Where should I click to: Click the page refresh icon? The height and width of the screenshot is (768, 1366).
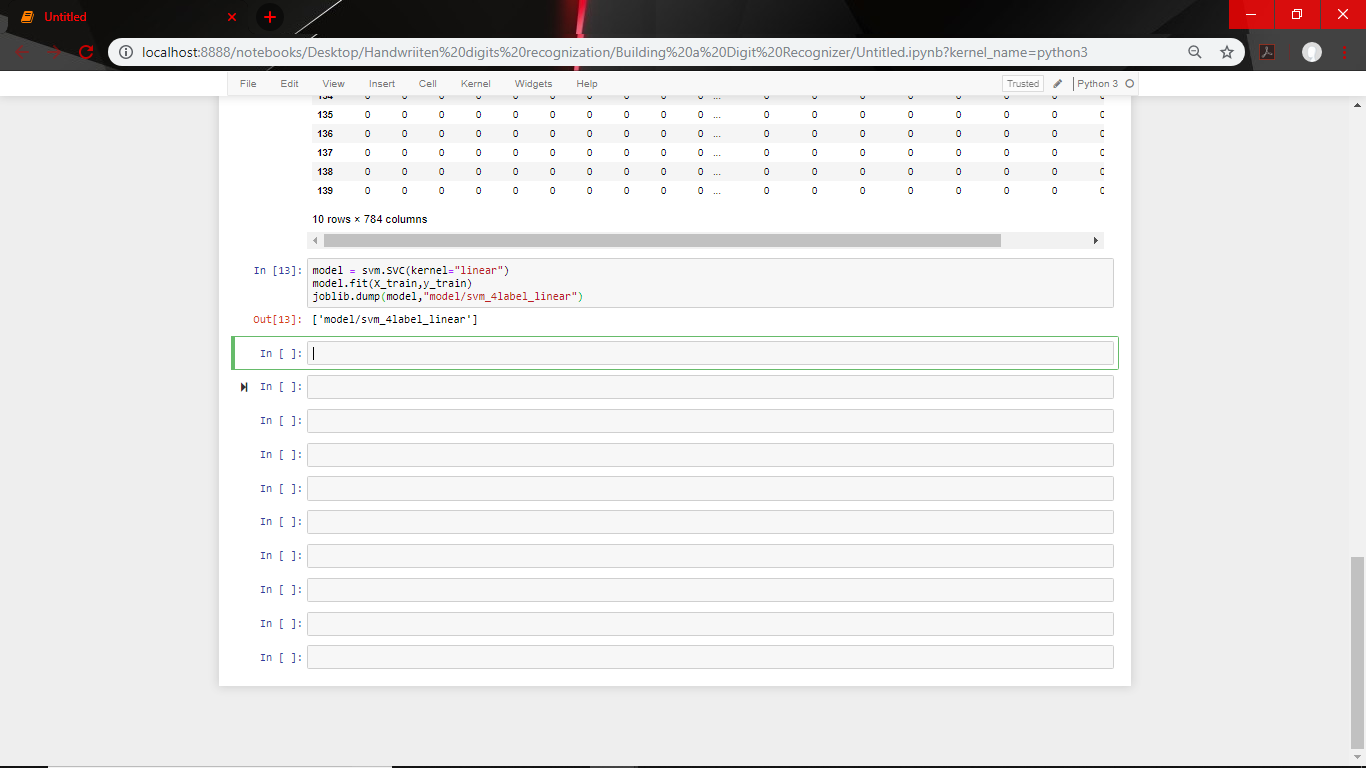pos(85,50)
